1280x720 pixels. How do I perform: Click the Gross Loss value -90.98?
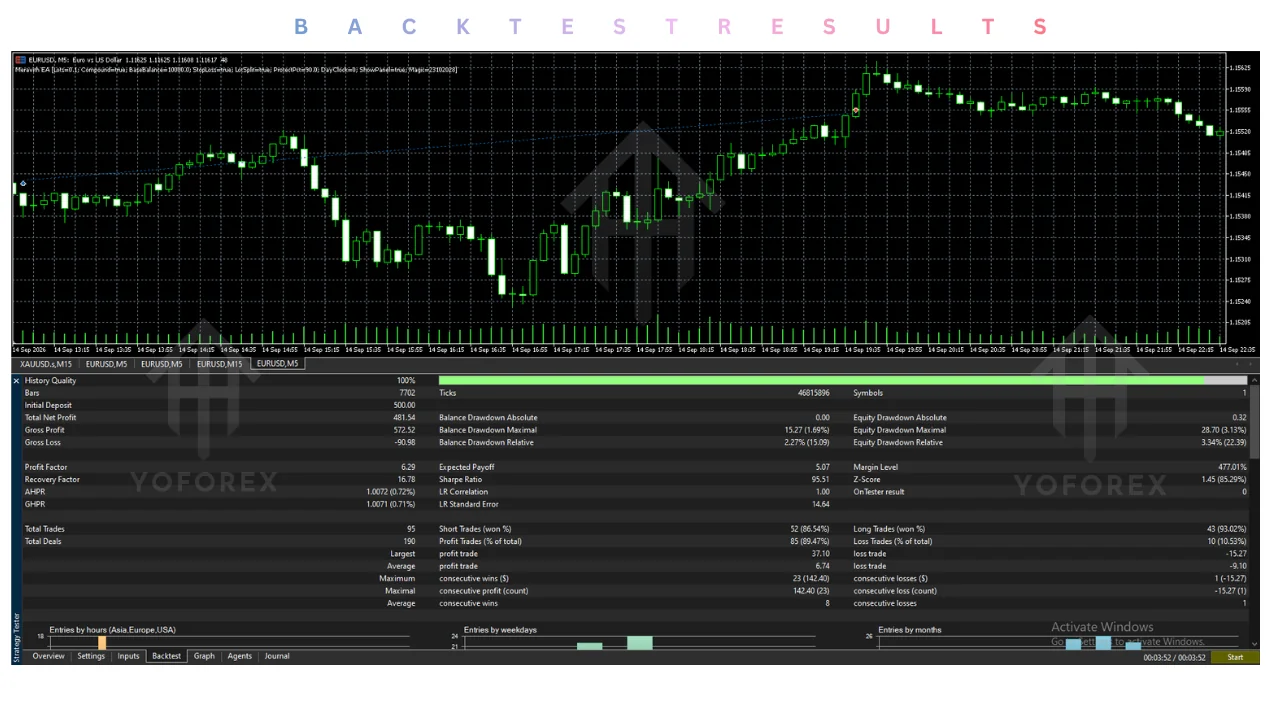[x=404, y=442]
